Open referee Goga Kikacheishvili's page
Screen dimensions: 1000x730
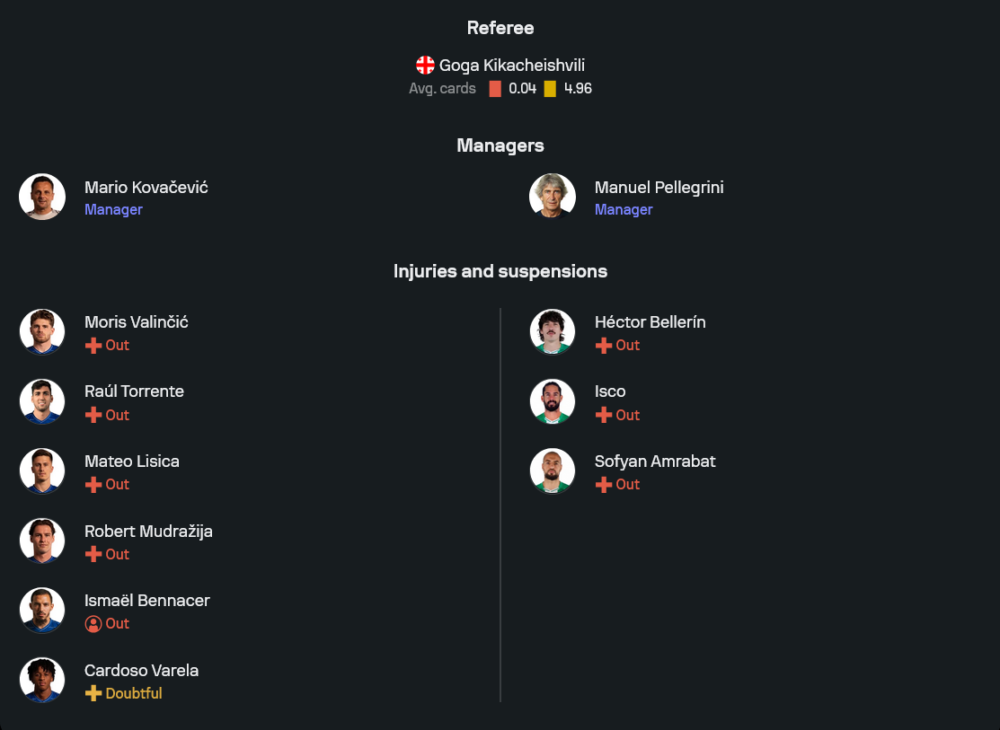point(512,65)
